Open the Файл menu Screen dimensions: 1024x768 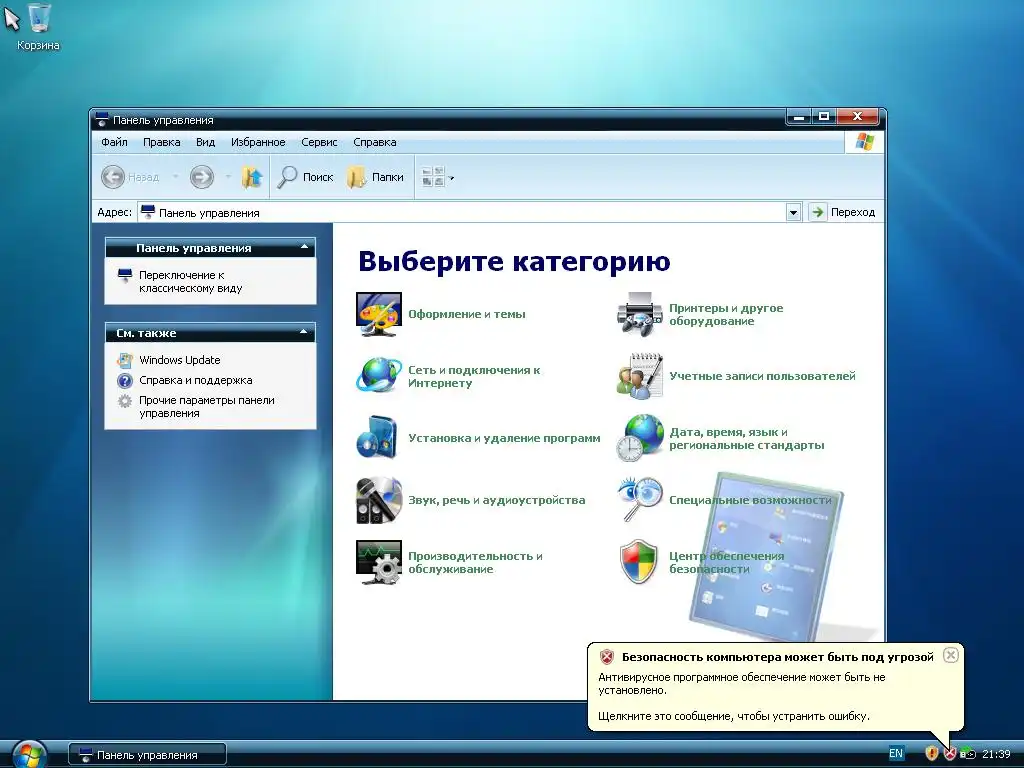tap(114, 142)
